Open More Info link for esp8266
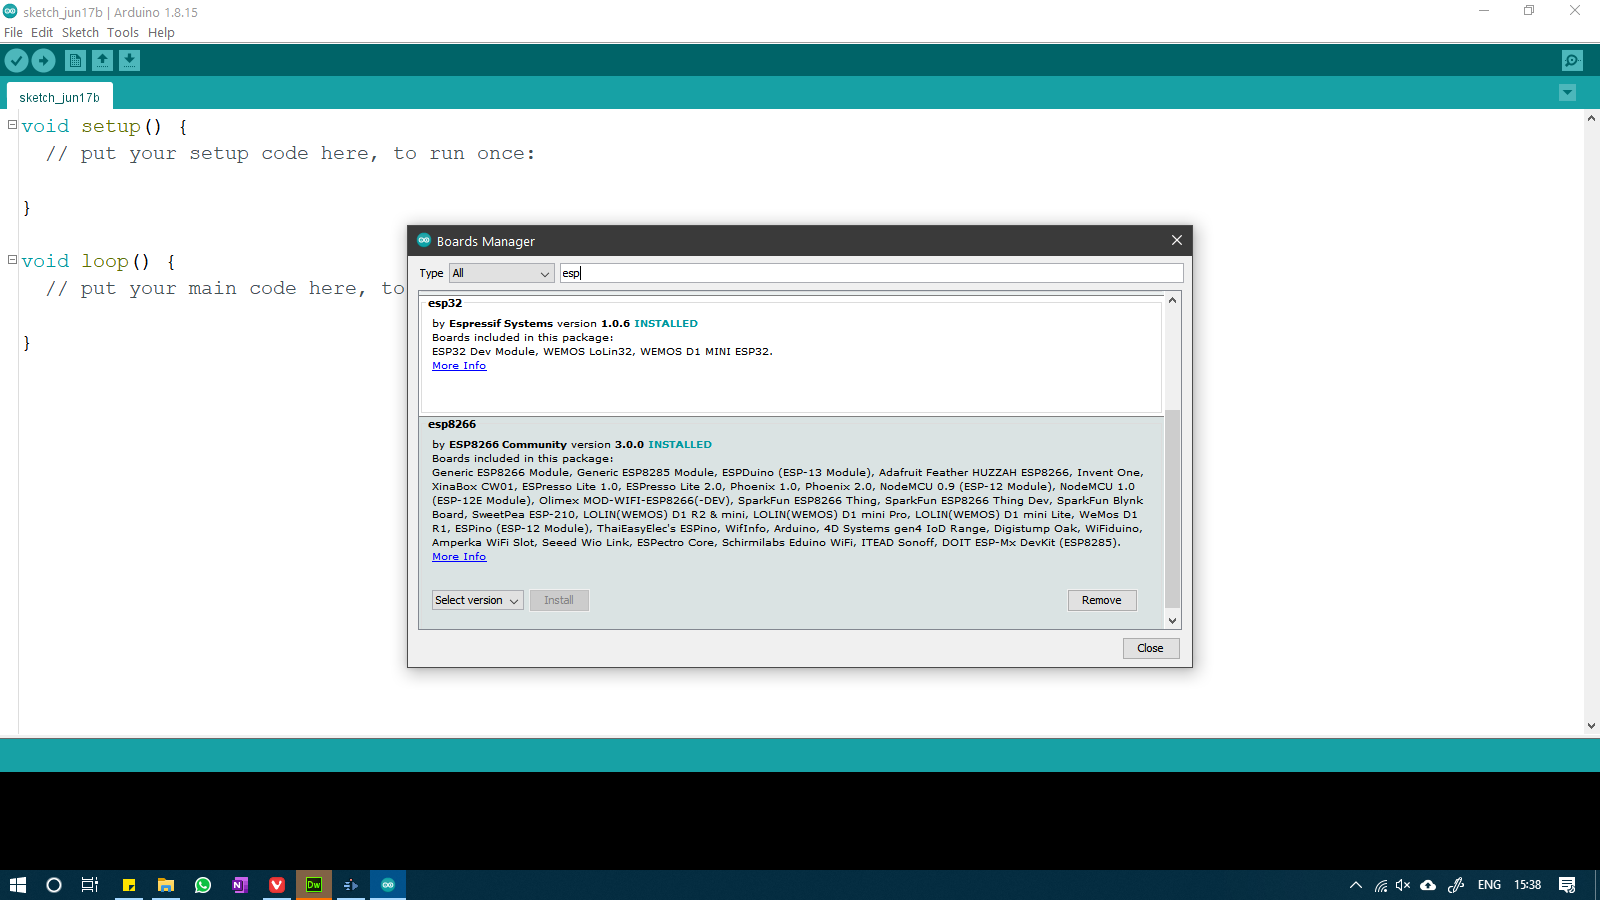 (459, 557)
